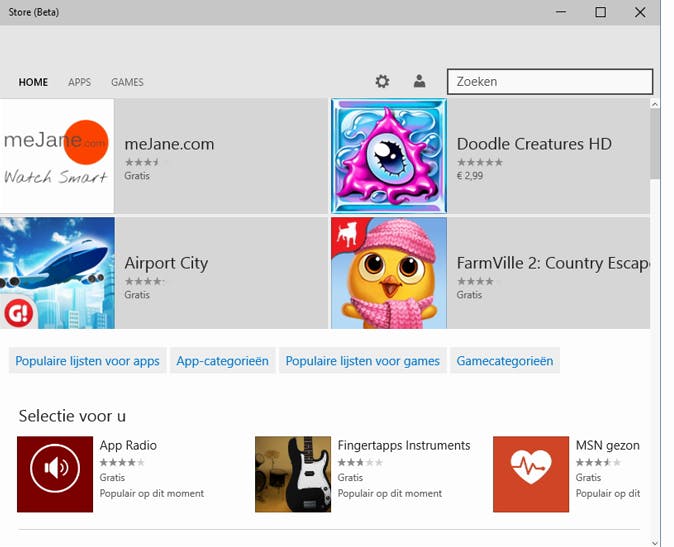
Task: Open the Airport City app icon
Action: click(x=57, y=273)
